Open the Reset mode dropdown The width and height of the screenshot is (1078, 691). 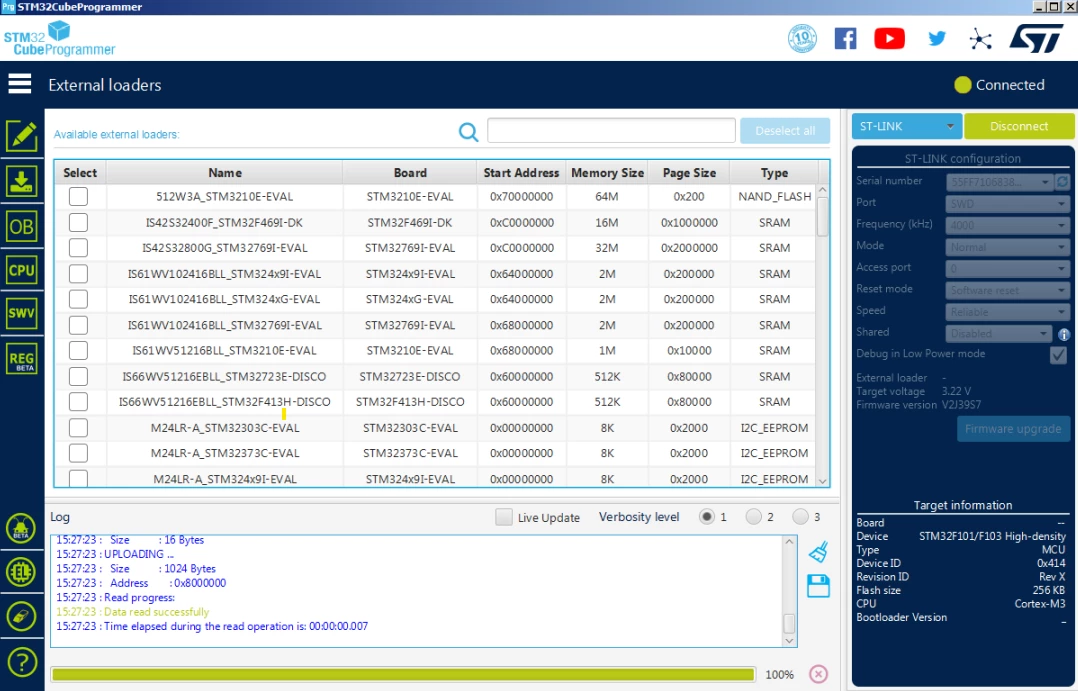pos(1007,290)
